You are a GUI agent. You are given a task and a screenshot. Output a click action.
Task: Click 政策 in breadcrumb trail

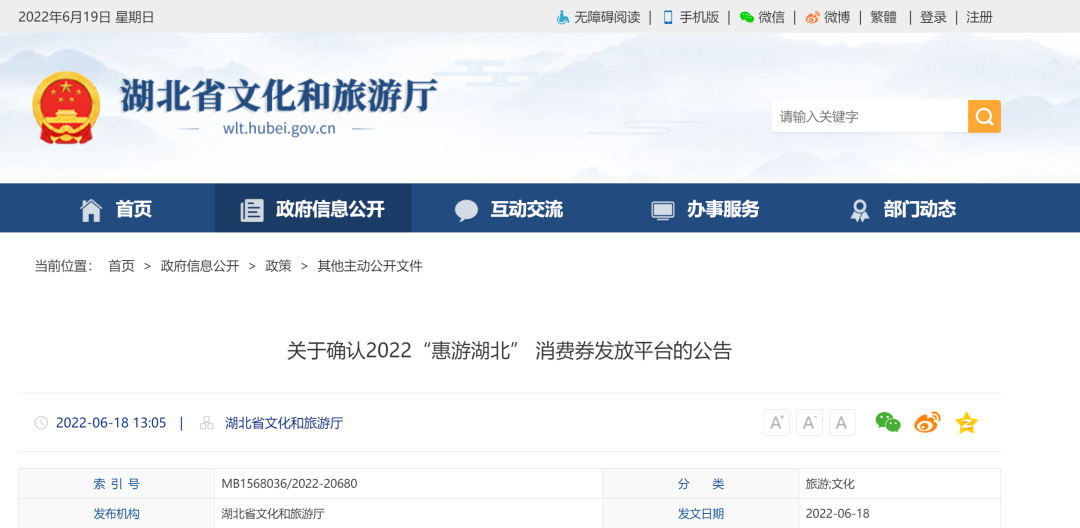click(x=278, y=266)
